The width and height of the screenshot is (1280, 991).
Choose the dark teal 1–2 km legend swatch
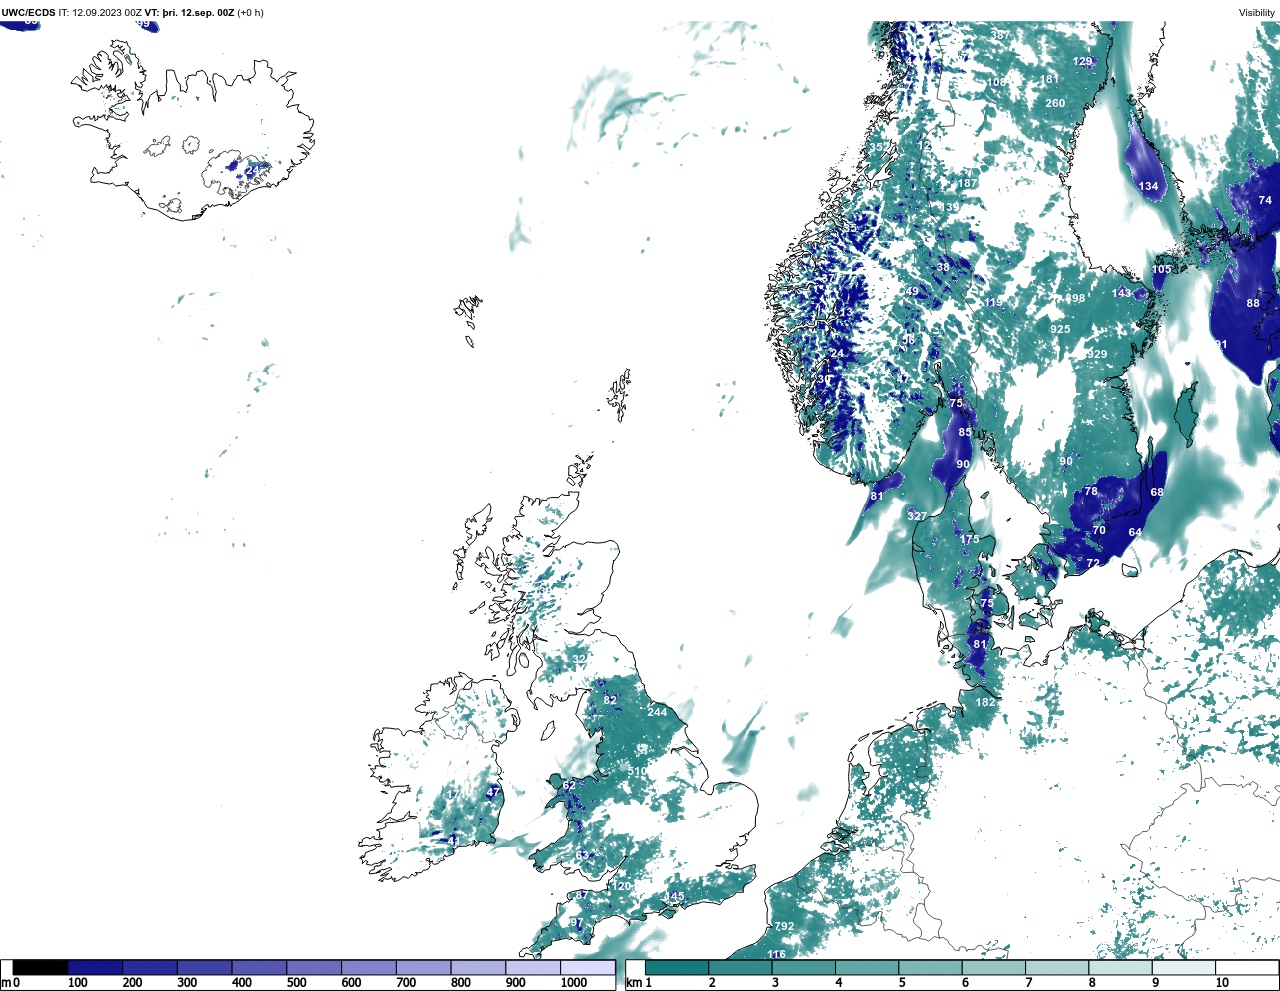pos(677,967)
